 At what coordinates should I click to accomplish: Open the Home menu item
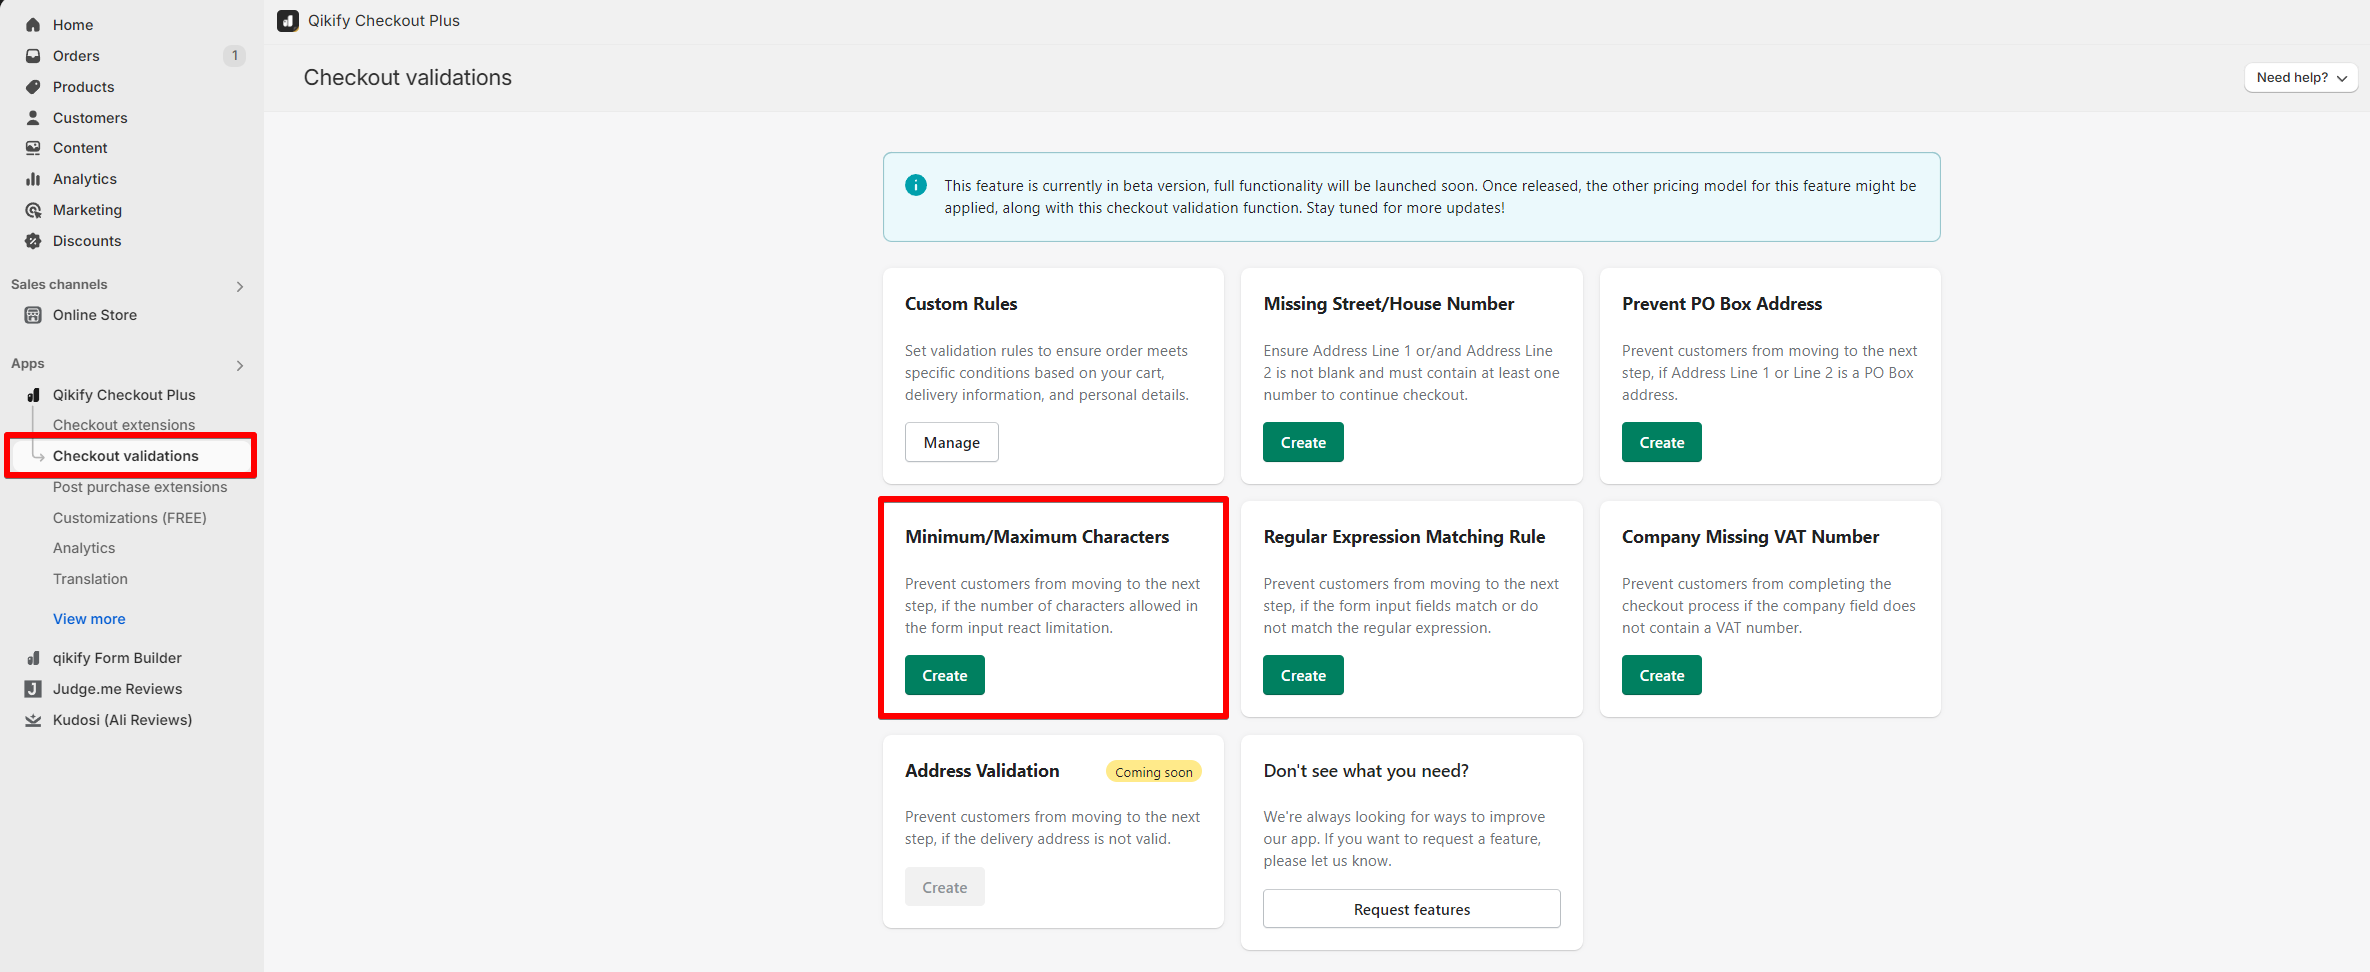click(x=73, y=25)
